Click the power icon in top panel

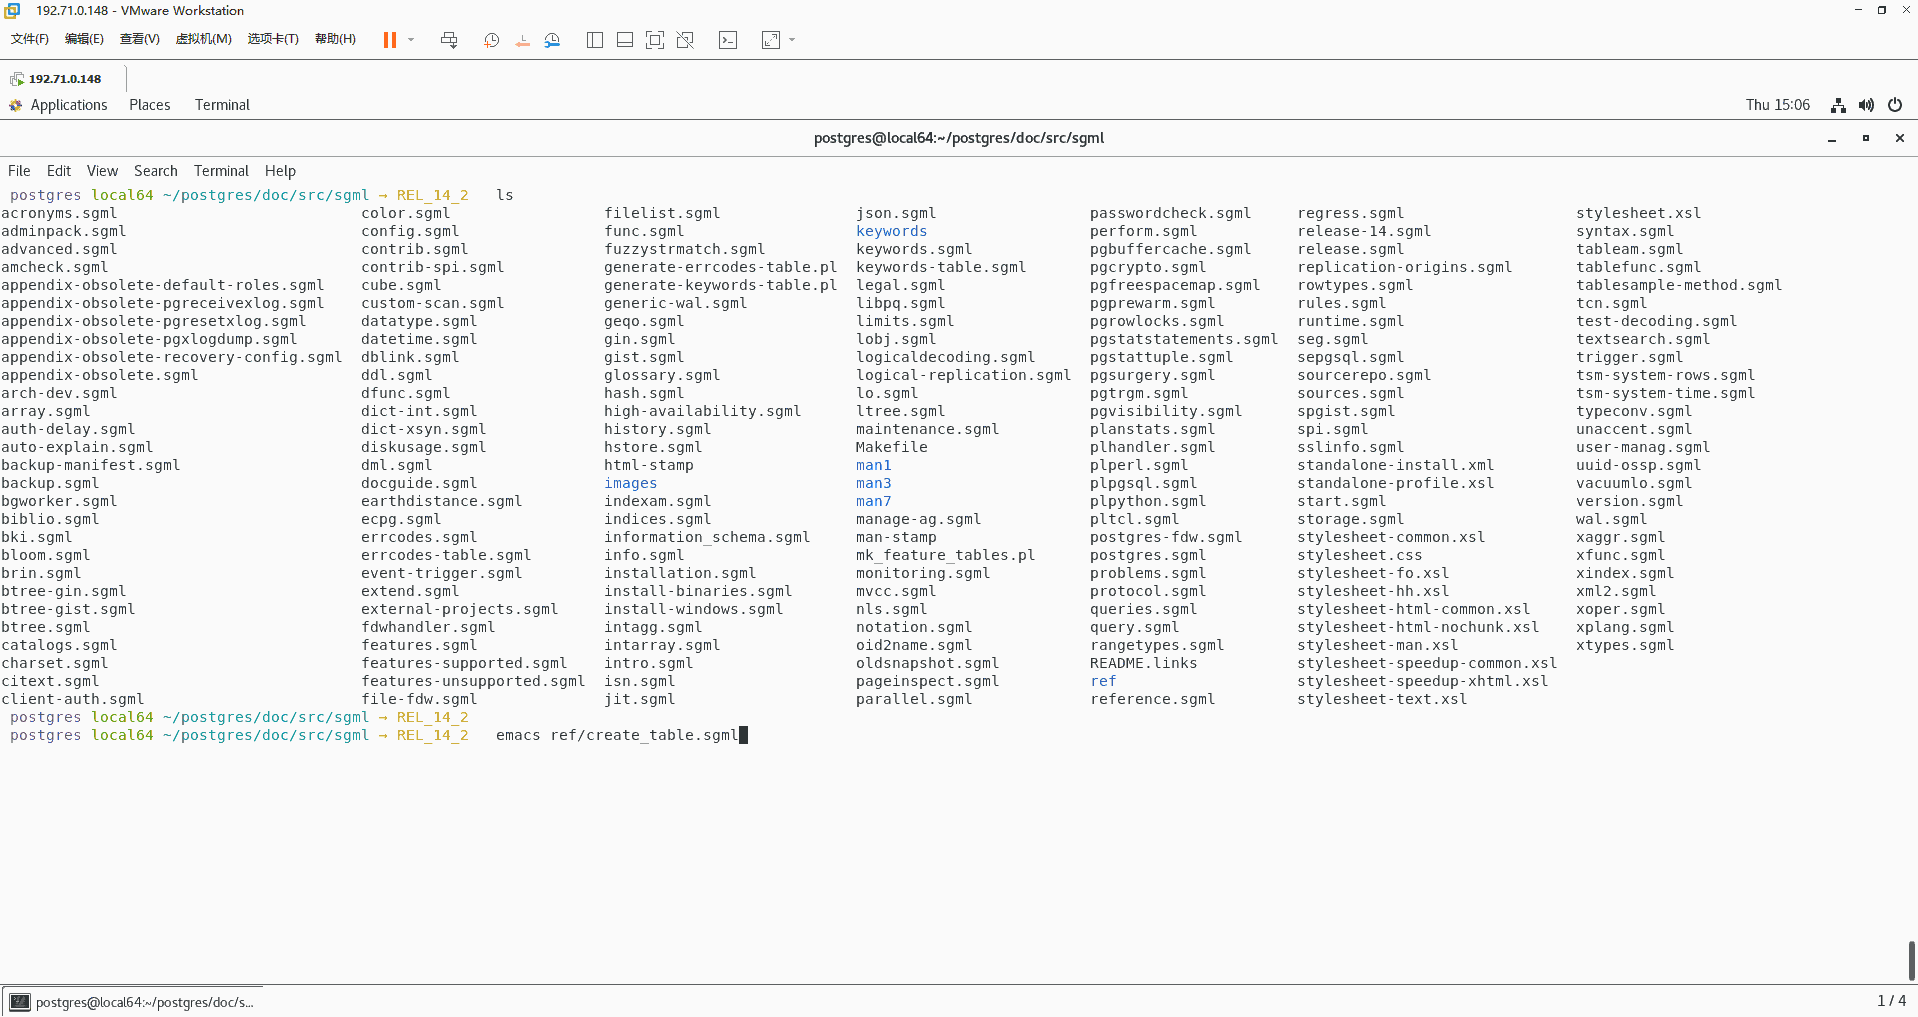click(1895, 105)
